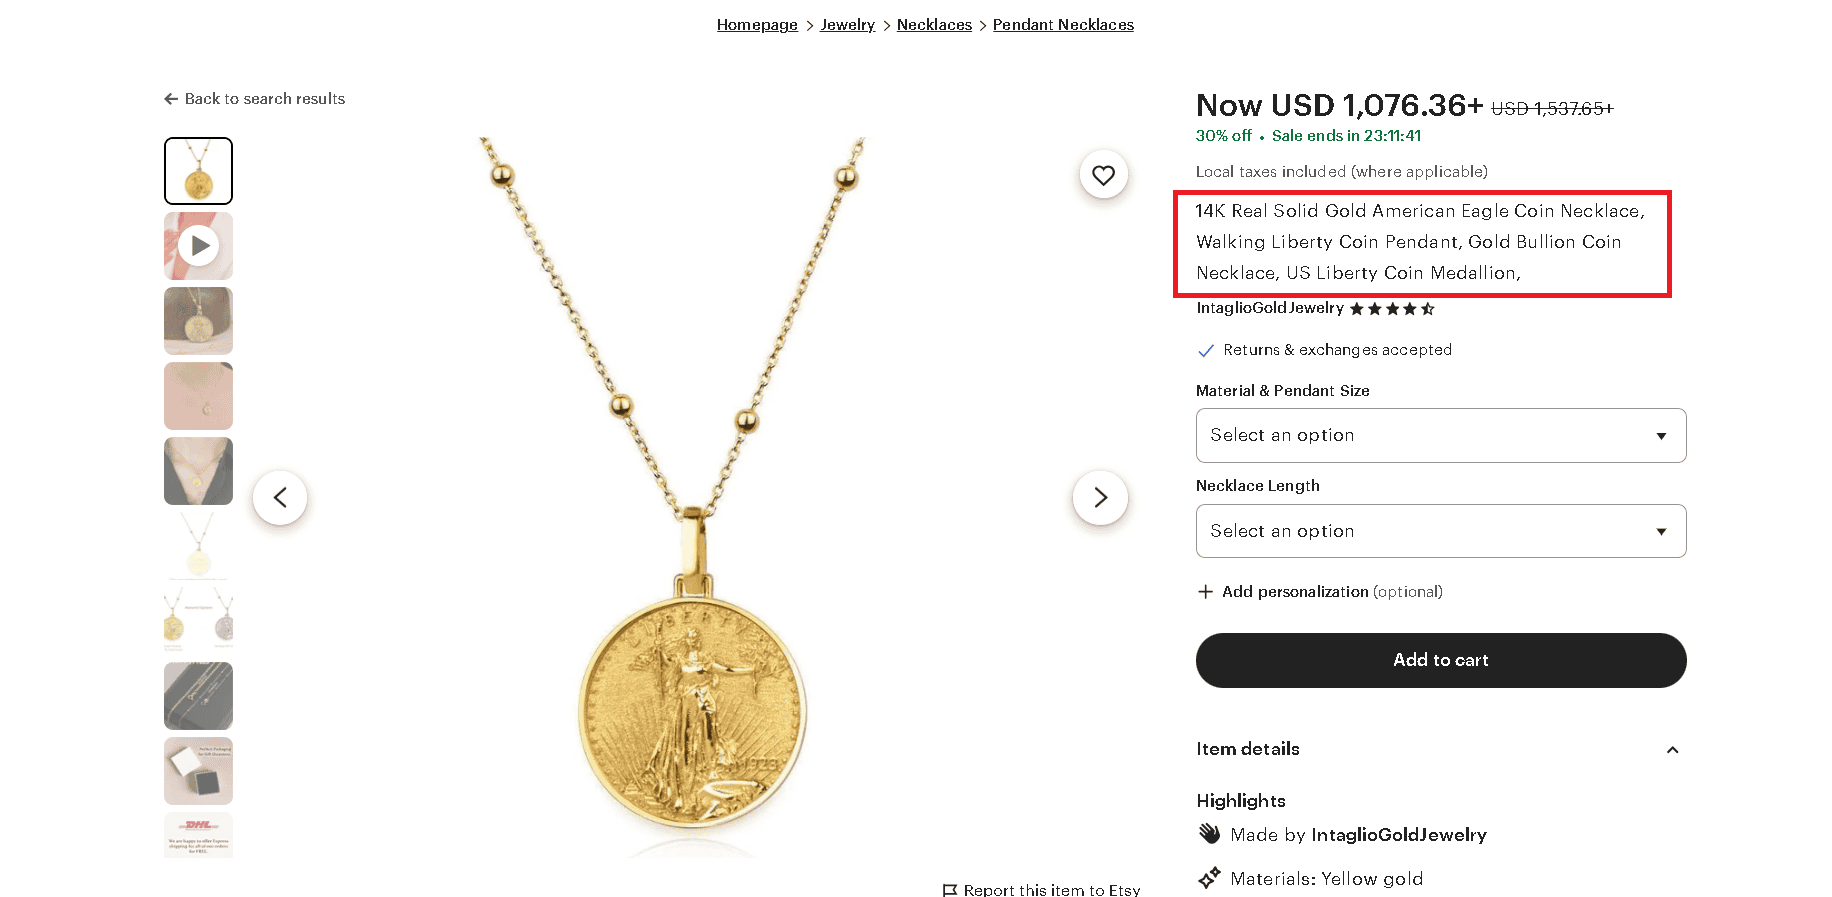Image resolution: width=1832 pixels, height=897 pixels.
Task: Click the seller star rating
Action: point(1391,309)
